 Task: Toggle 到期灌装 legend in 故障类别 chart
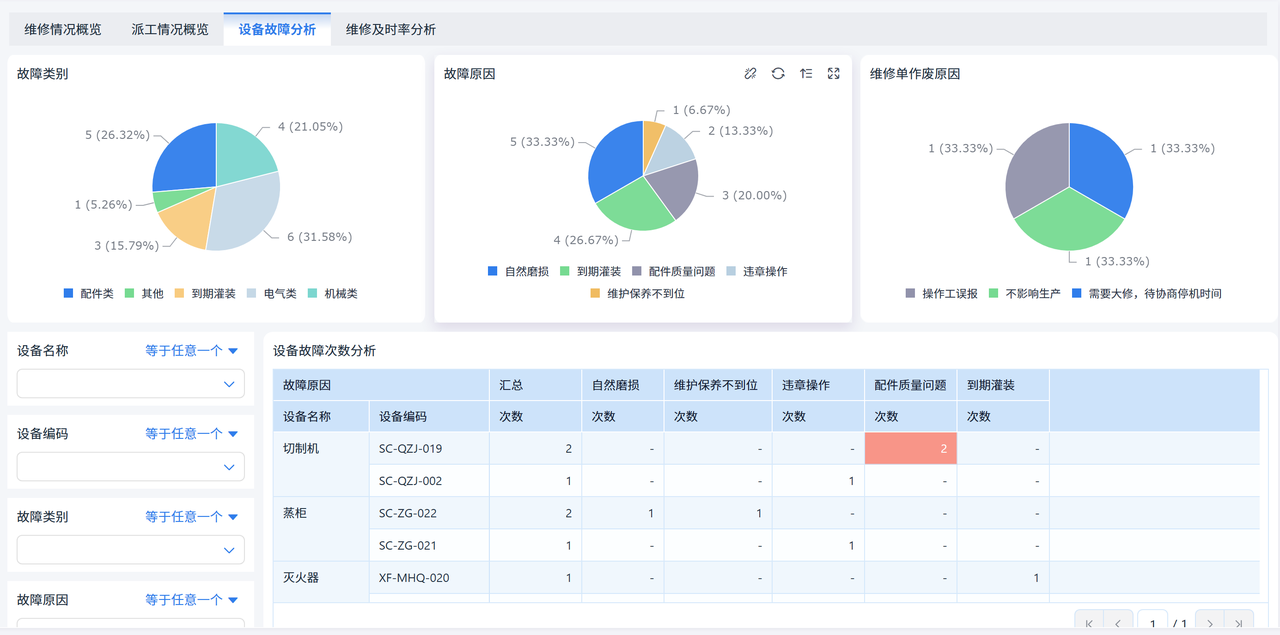pyautogui.click(x=204, y=293)
